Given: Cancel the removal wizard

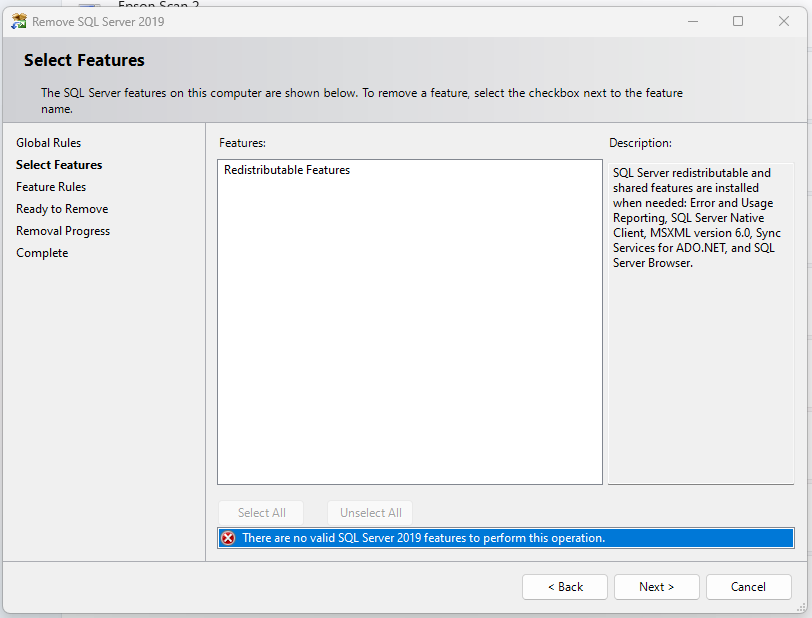Looking at the screenshot, I should click(x=748, y=587).
